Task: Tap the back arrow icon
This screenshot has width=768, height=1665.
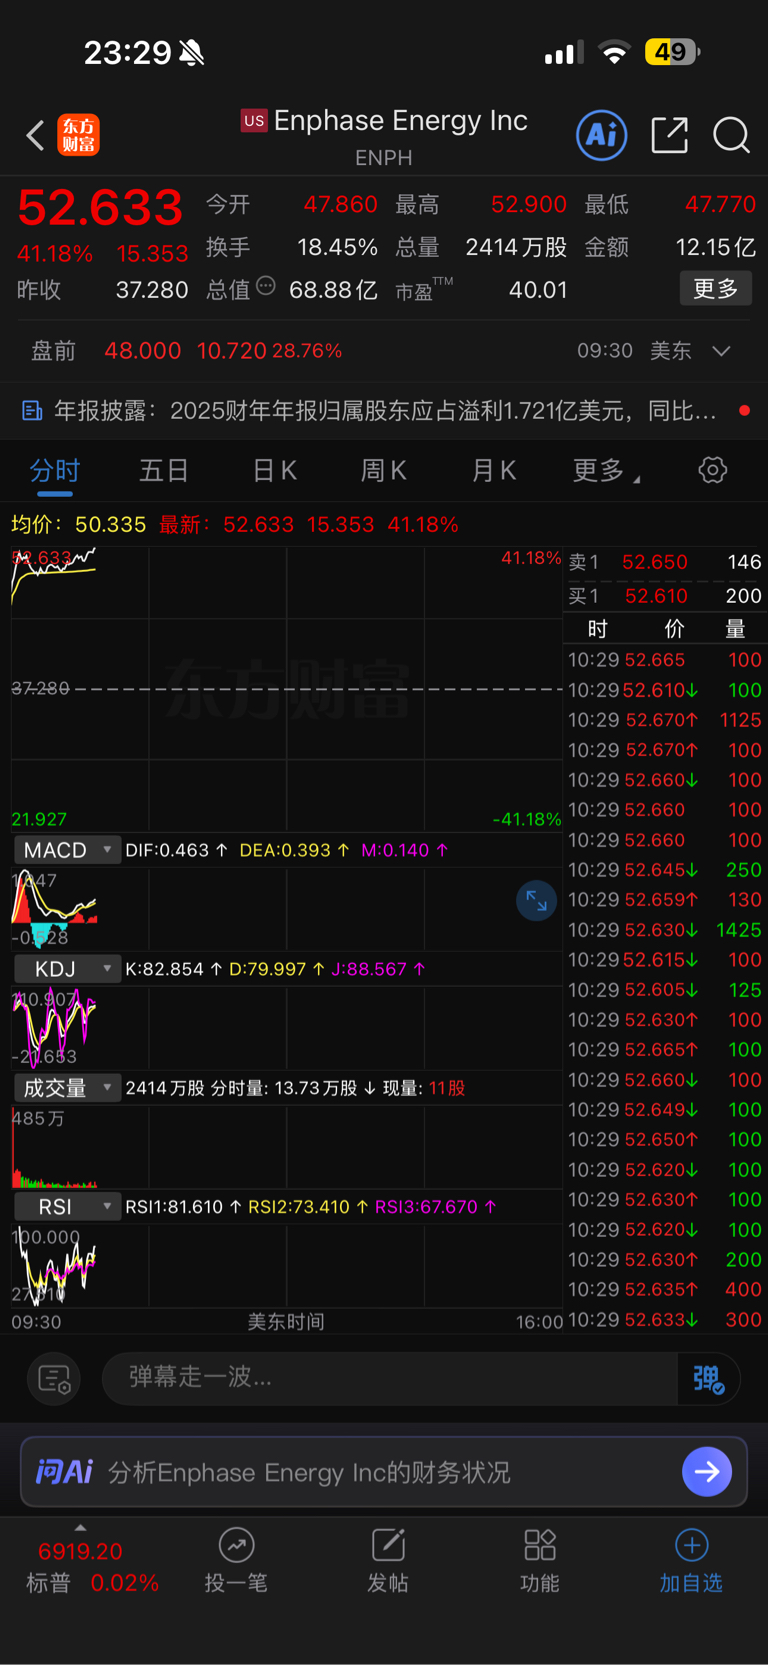Action: [35, 135]
